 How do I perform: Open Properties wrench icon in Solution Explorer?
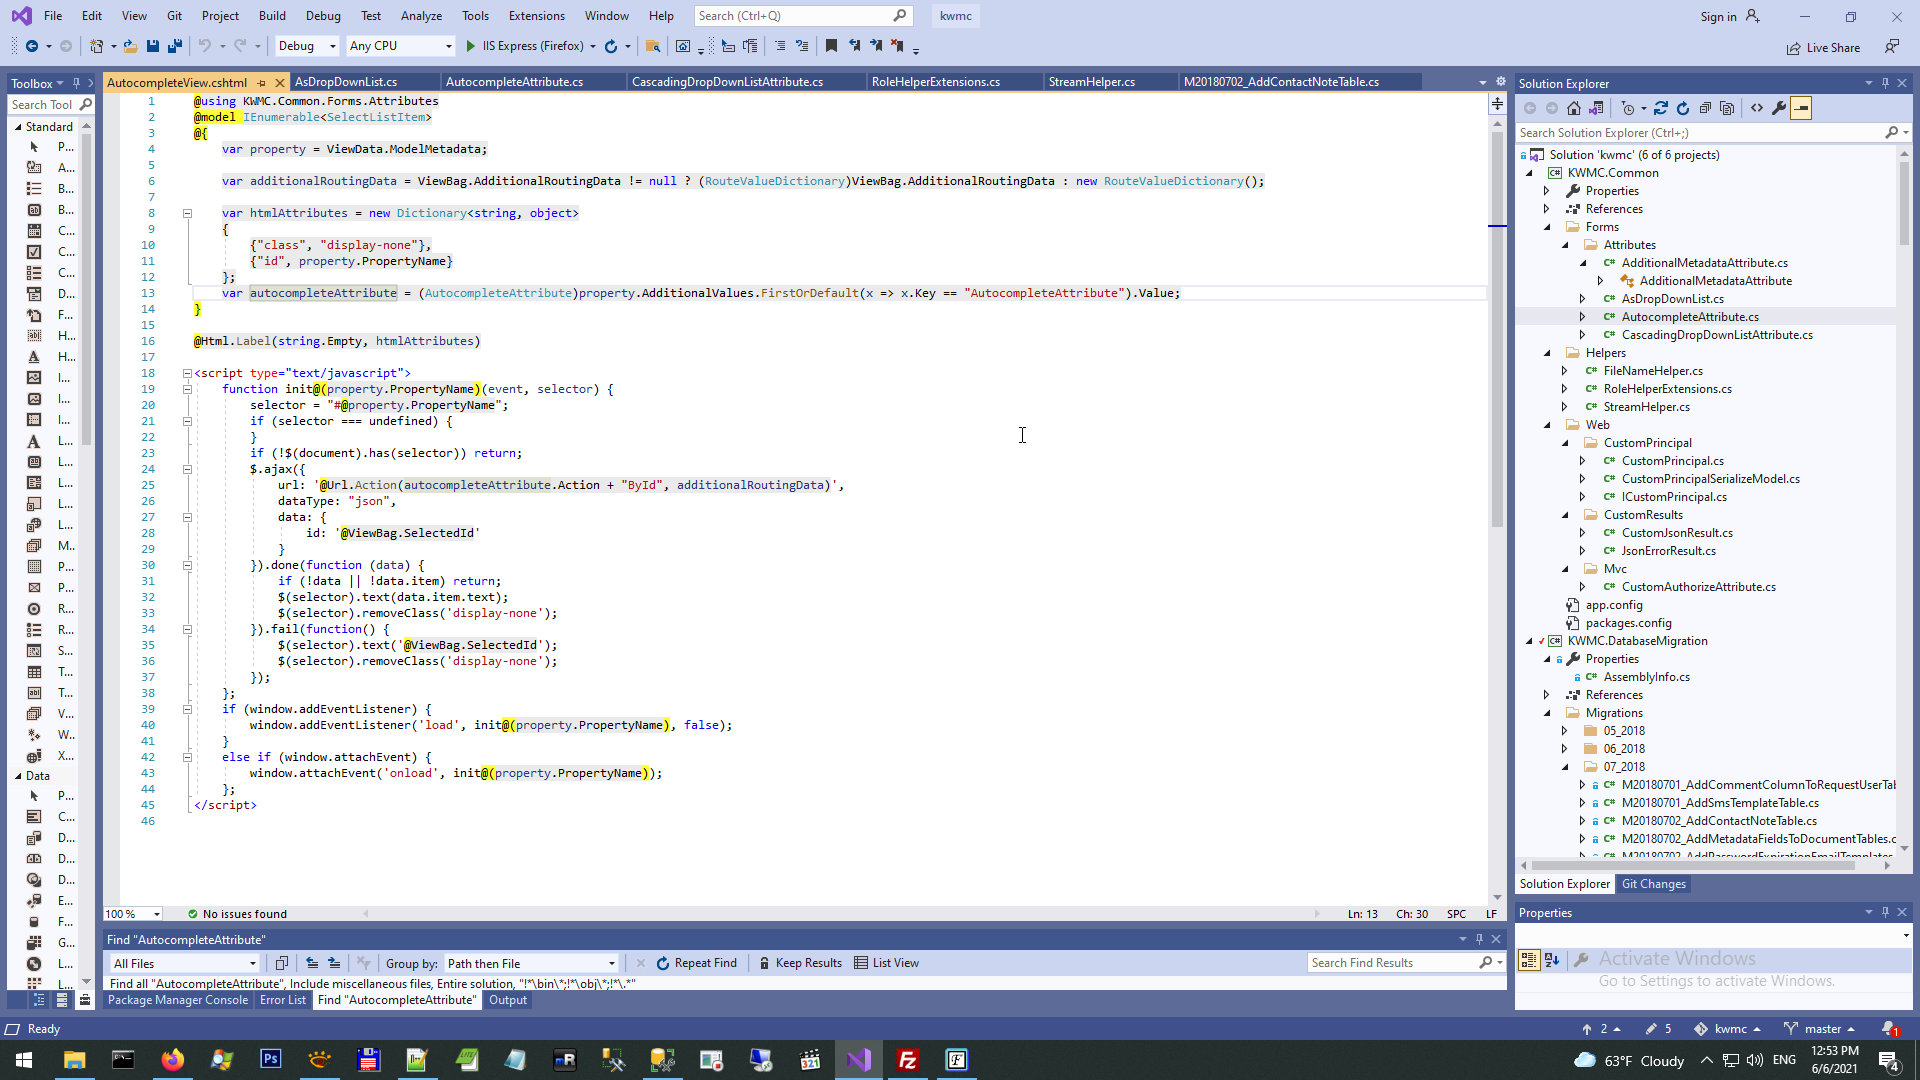pyautogui.click(x=1779, y=108)
